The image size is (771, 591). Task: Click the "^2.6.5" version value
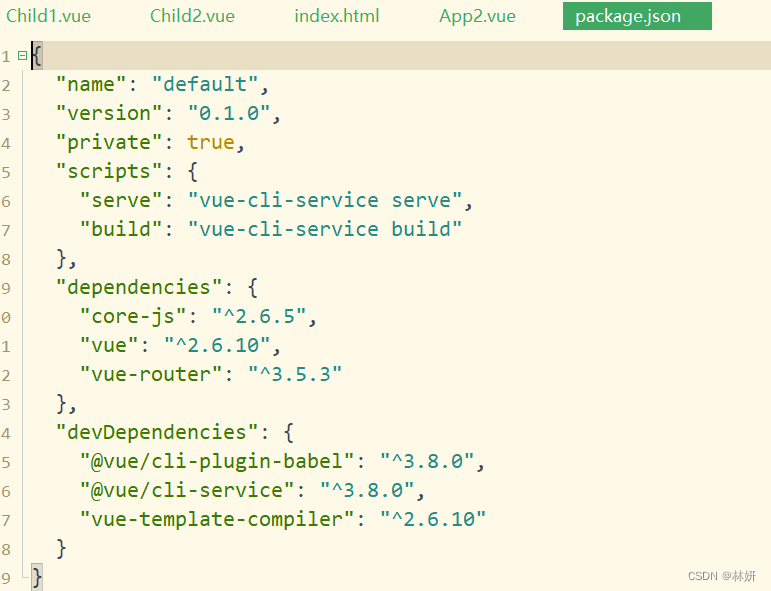click(x=260, y=317)
